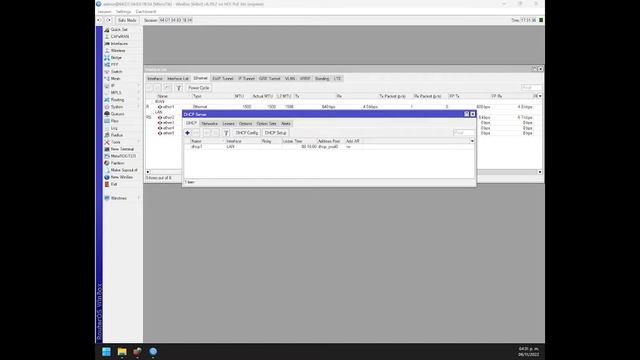This screenshot has width=640, height=360.
Task: Switch to GRE Tunnel tab
Action: point(270,78)
